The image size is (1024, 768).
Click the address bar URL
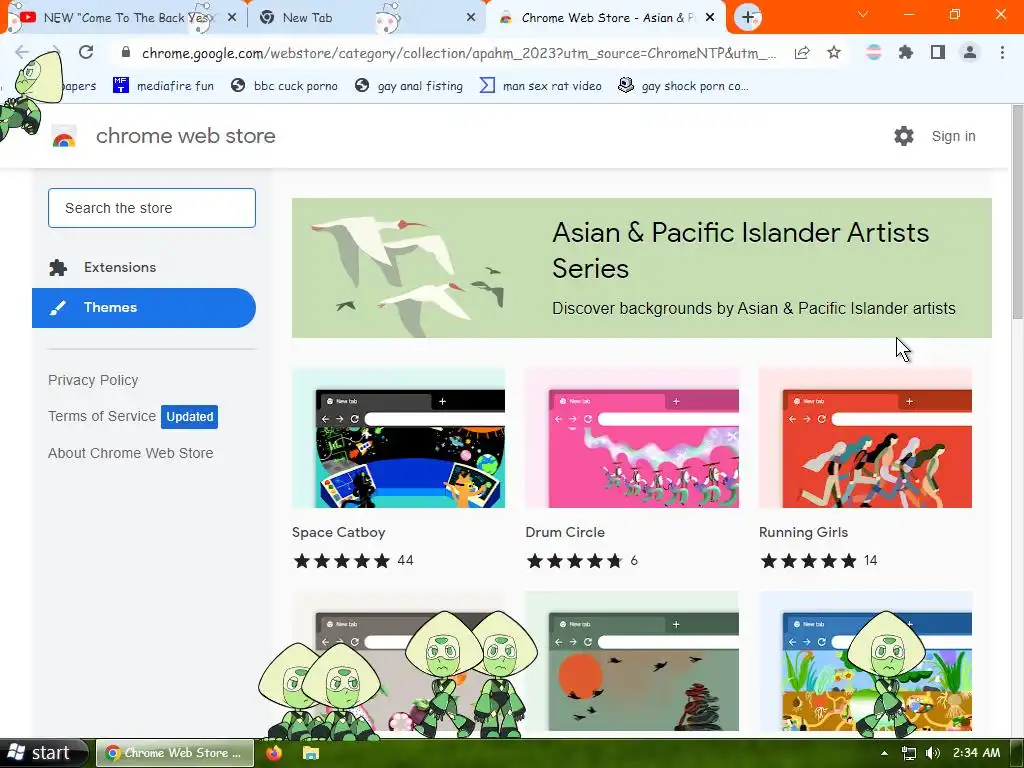click(459, 53)
